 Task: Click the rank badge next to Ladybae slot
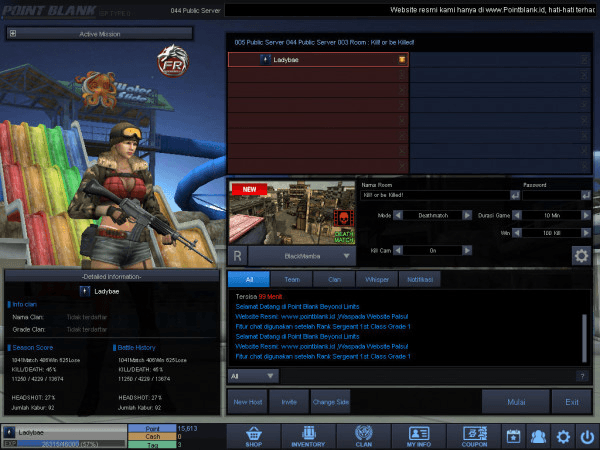click(x=265, y=60)
